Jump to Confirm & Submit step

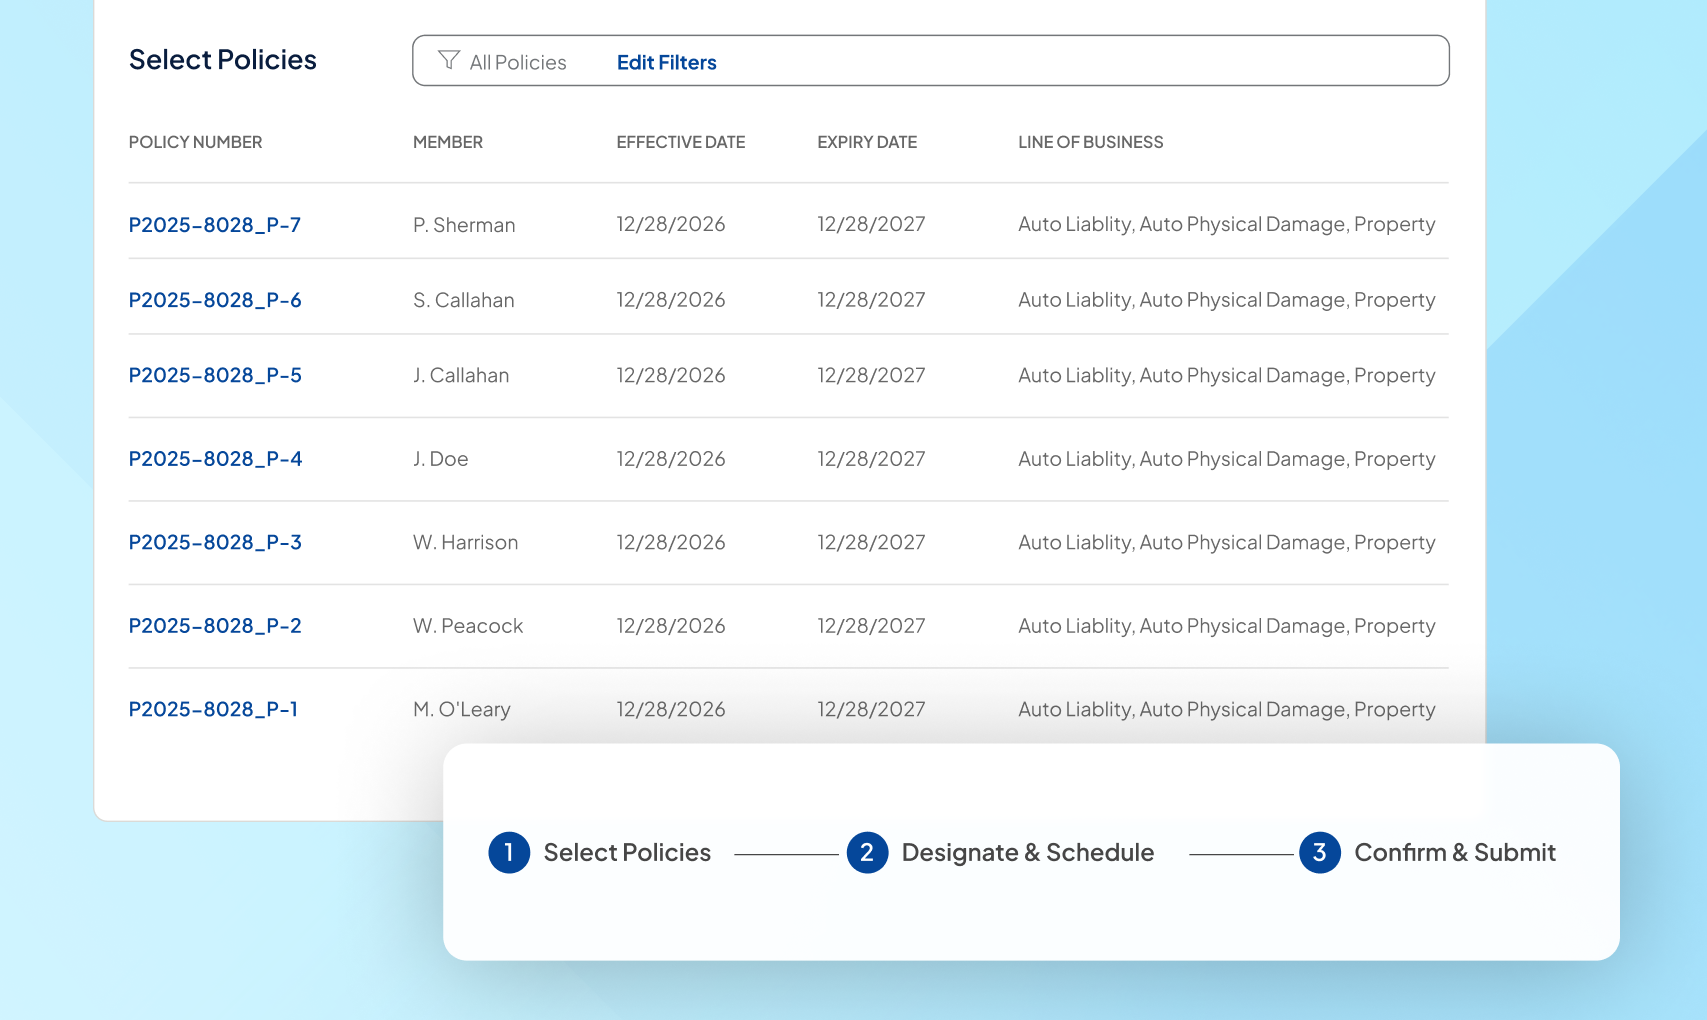[x=1454, y=852]
